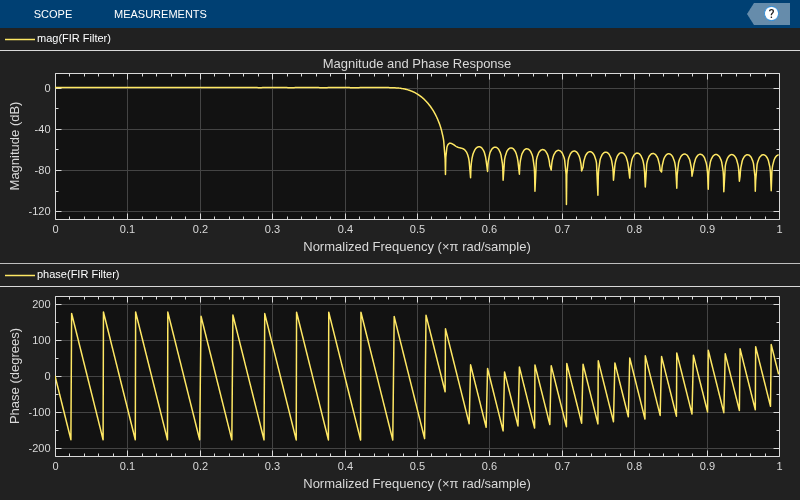Click the Phase (degrees) y-axis label

click(x=15, y=376)
